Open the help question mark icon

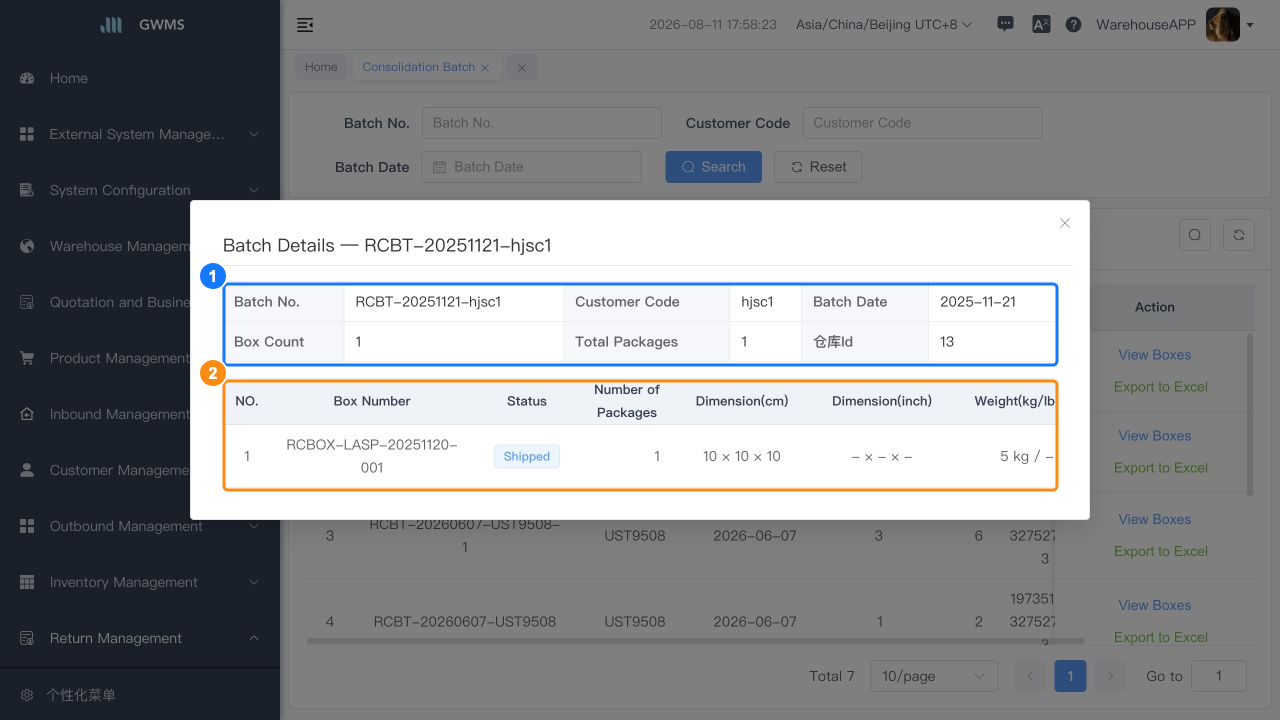point(1073,25)
